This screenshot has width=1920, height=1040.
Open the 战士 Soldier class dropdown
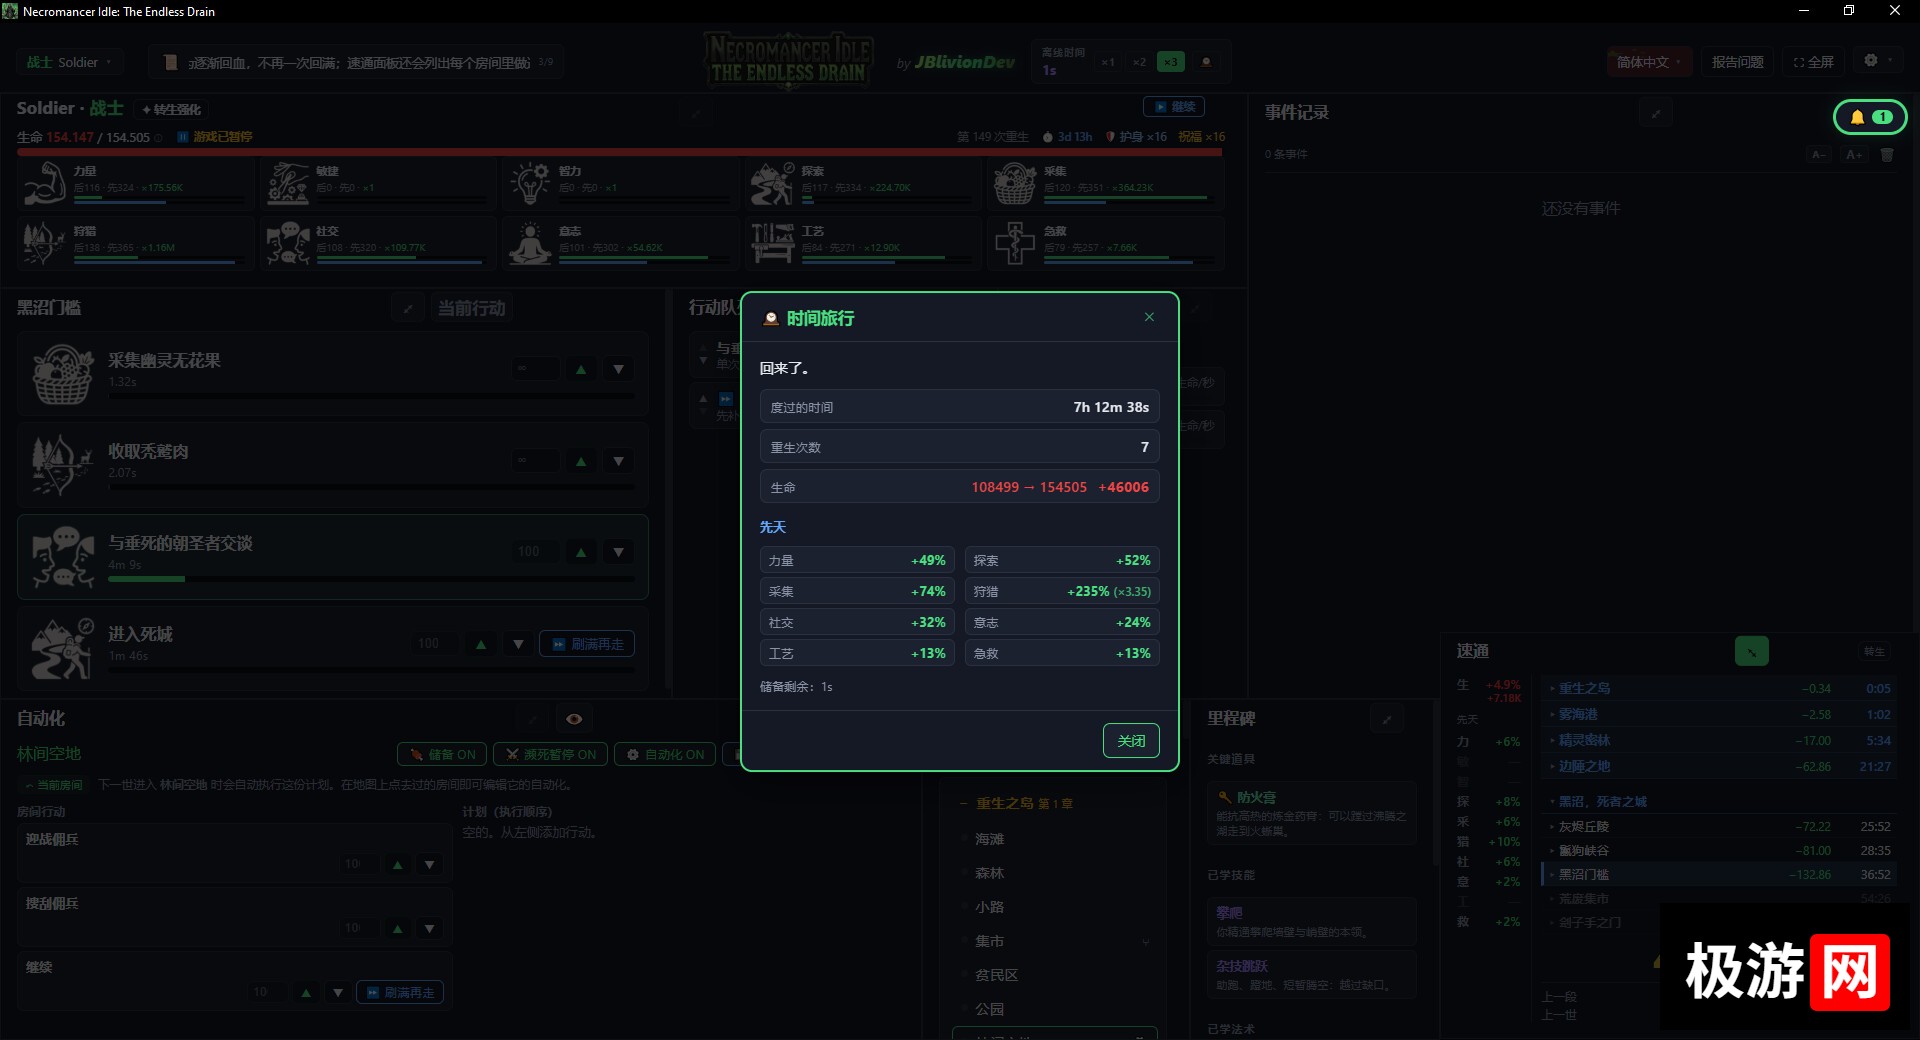tap(68, 62)
